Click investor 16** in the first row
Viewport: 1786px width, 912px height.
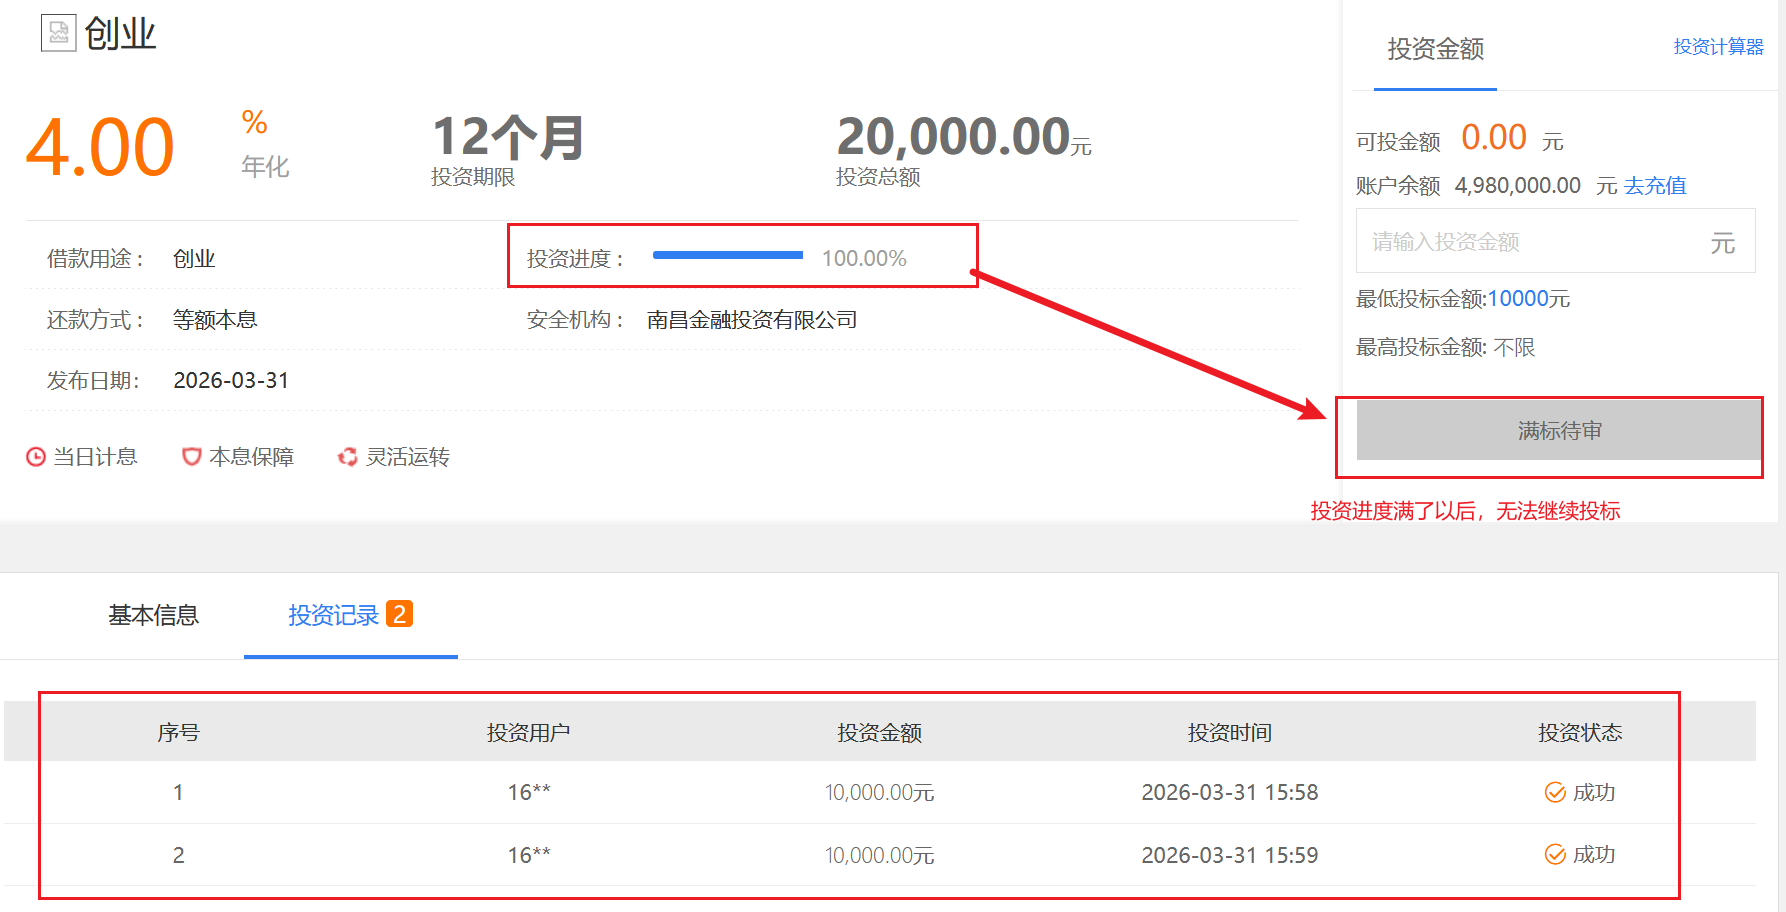click(529, 793)
